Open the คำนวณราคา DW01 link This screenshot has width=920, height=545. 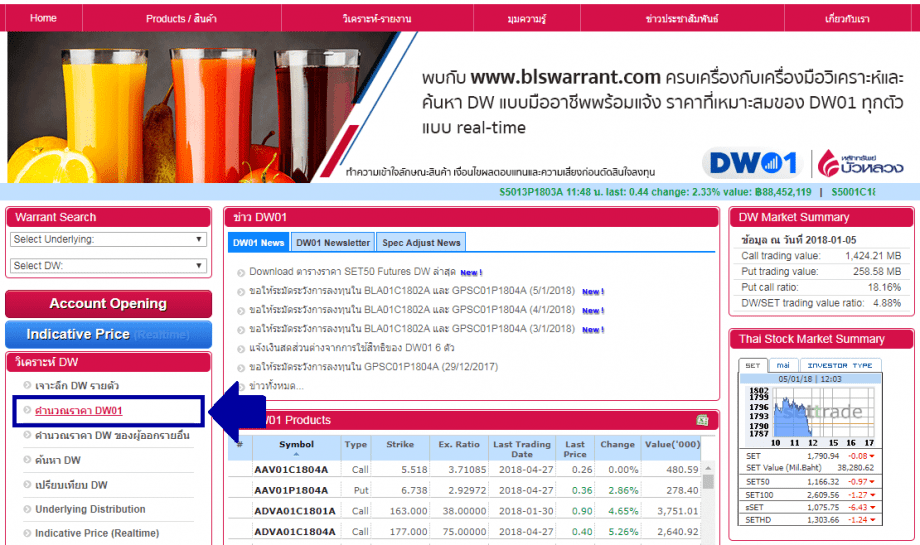tap(78, 411)
